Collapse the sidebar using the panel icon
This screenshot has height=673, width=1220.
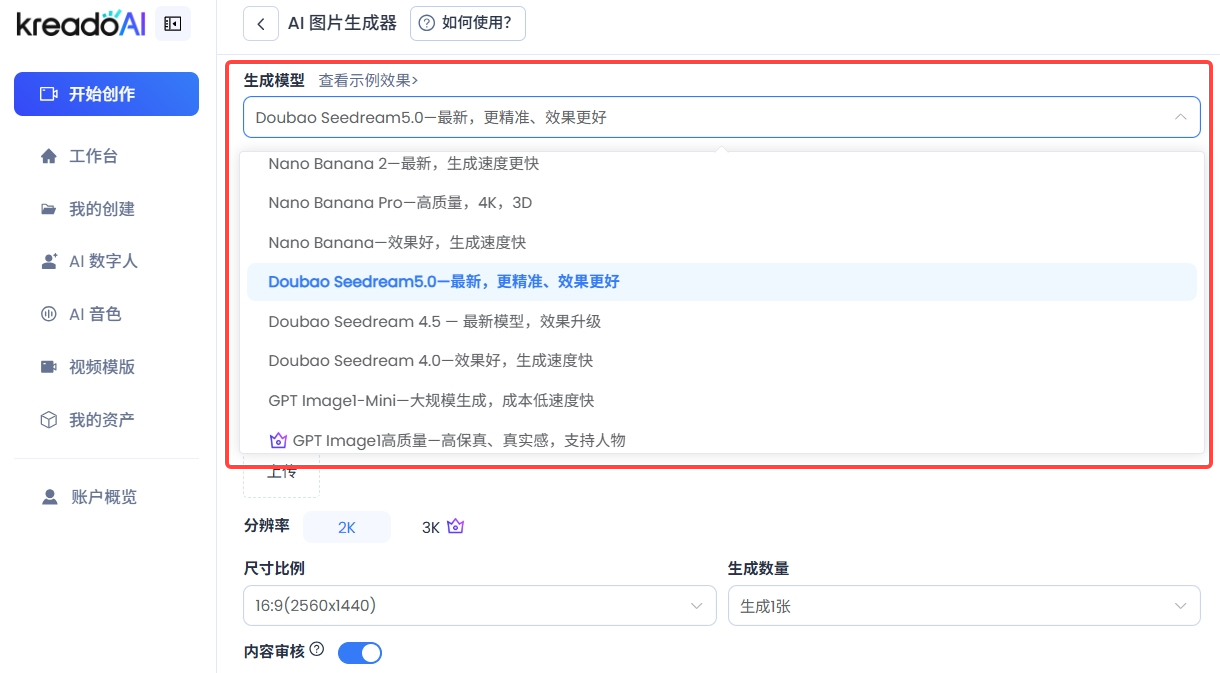[173, 24]
